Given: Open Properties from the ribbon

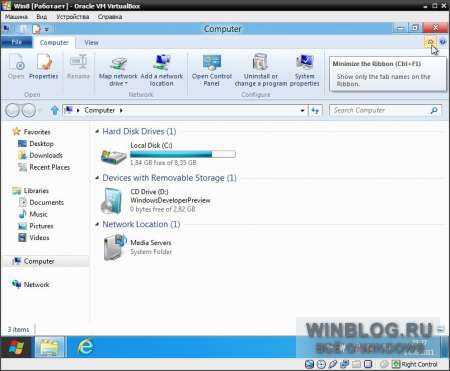Looking at the screenshot, I should [44, 67].
